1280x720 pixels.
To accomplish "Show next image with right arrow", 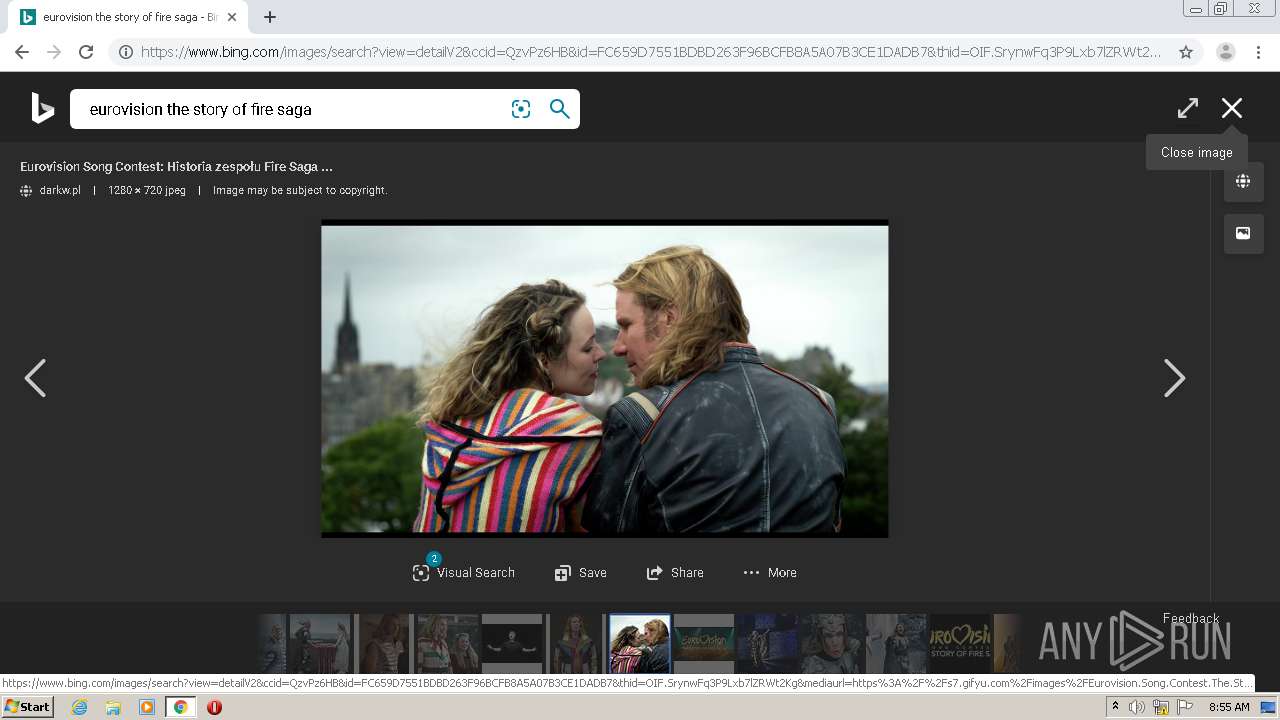I will (x=1174, y=378).
